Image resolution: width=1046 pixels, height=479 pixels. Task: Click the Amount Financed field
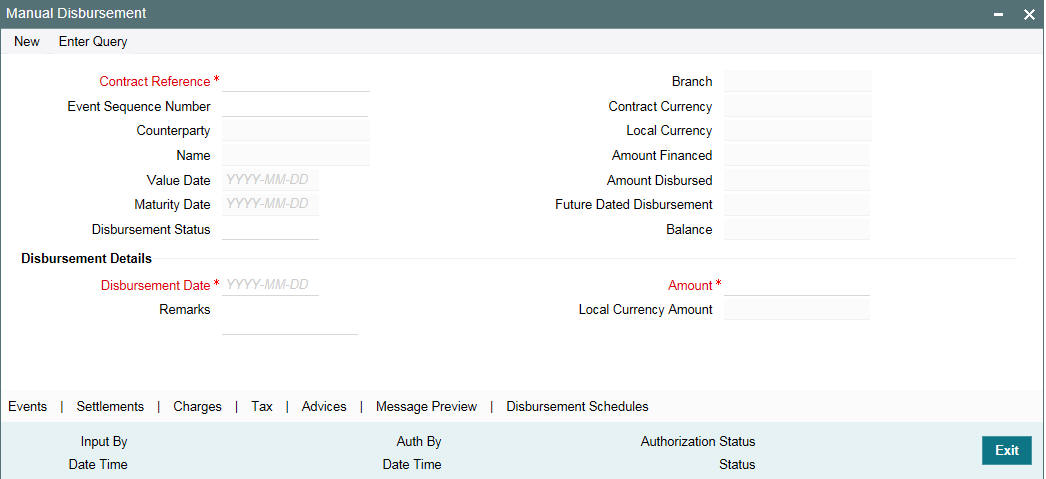pos(797,155)
